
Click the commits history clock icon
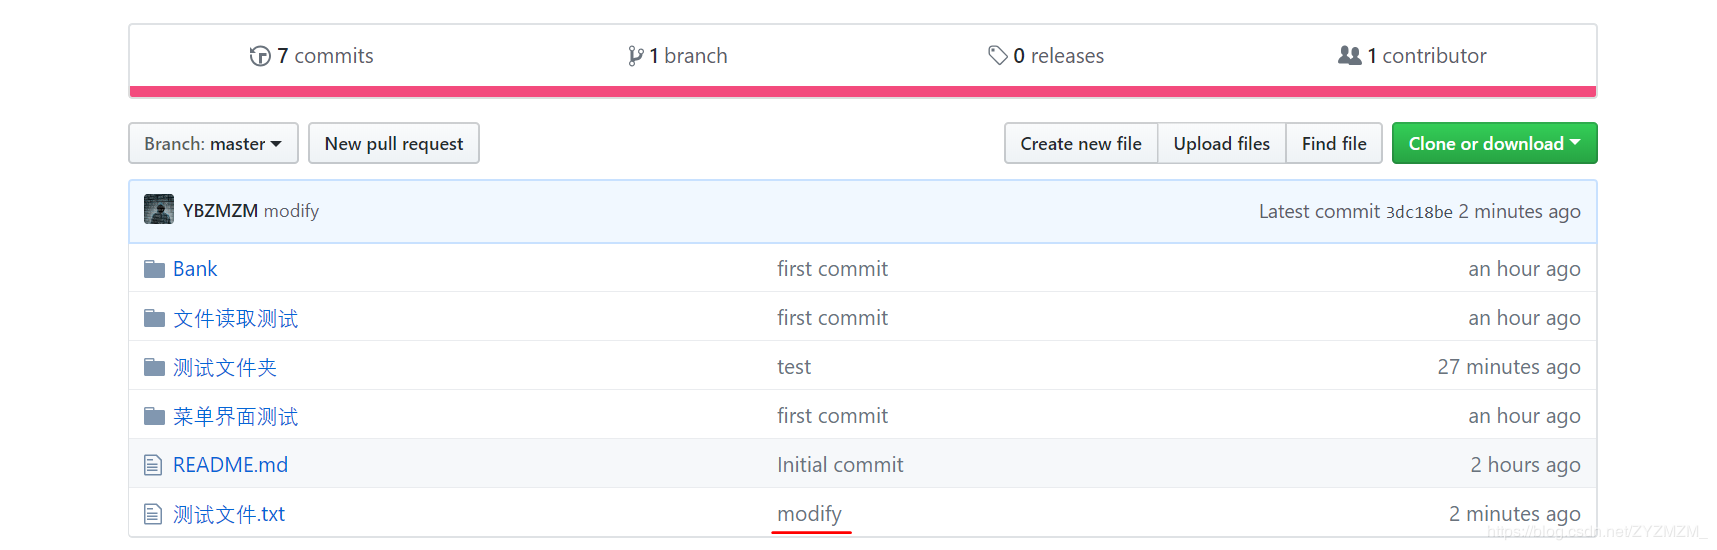click(x=260, y=56)
